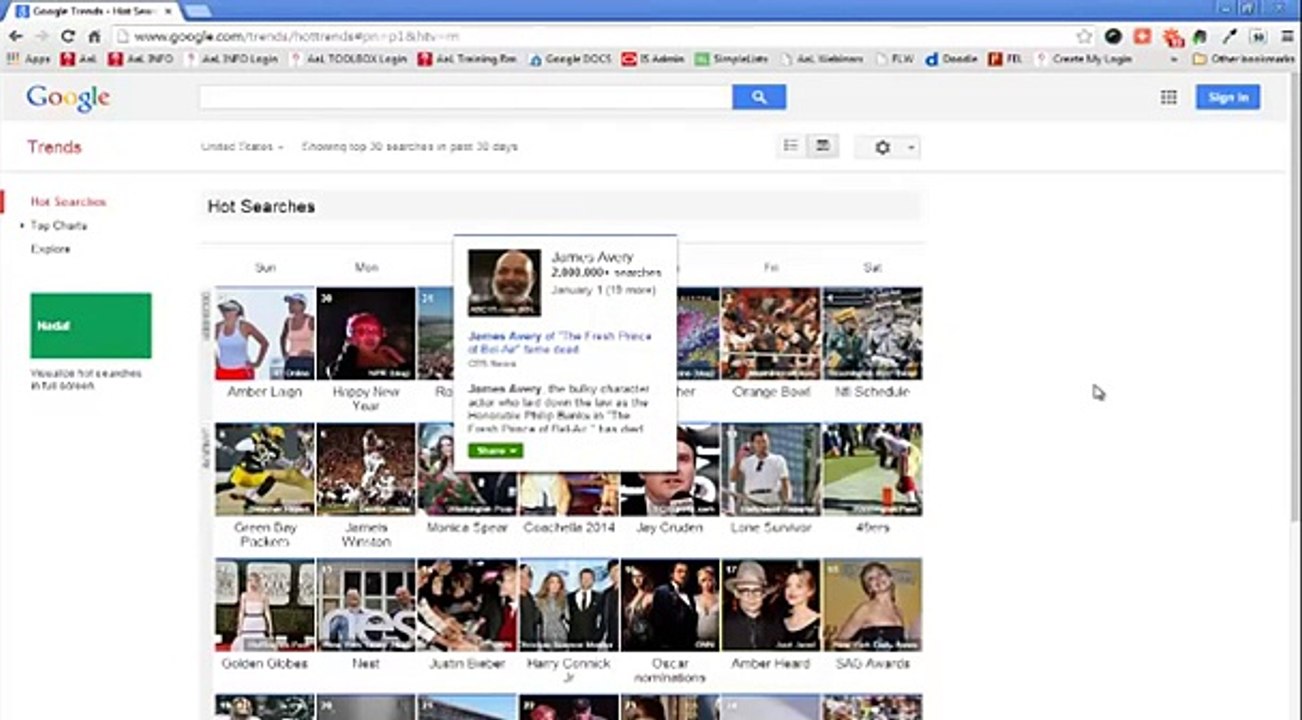Open the Chrome hamburger menu
The width and height of the screenshot is (1302, 720).
point(1286,36)
